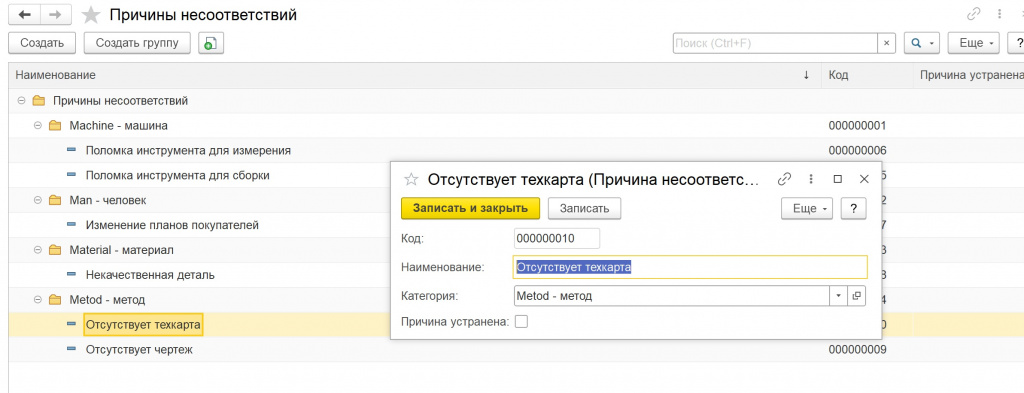Click the folder icon of Material - материал
Screen dimensions: 1024x393
click(55, 250)
